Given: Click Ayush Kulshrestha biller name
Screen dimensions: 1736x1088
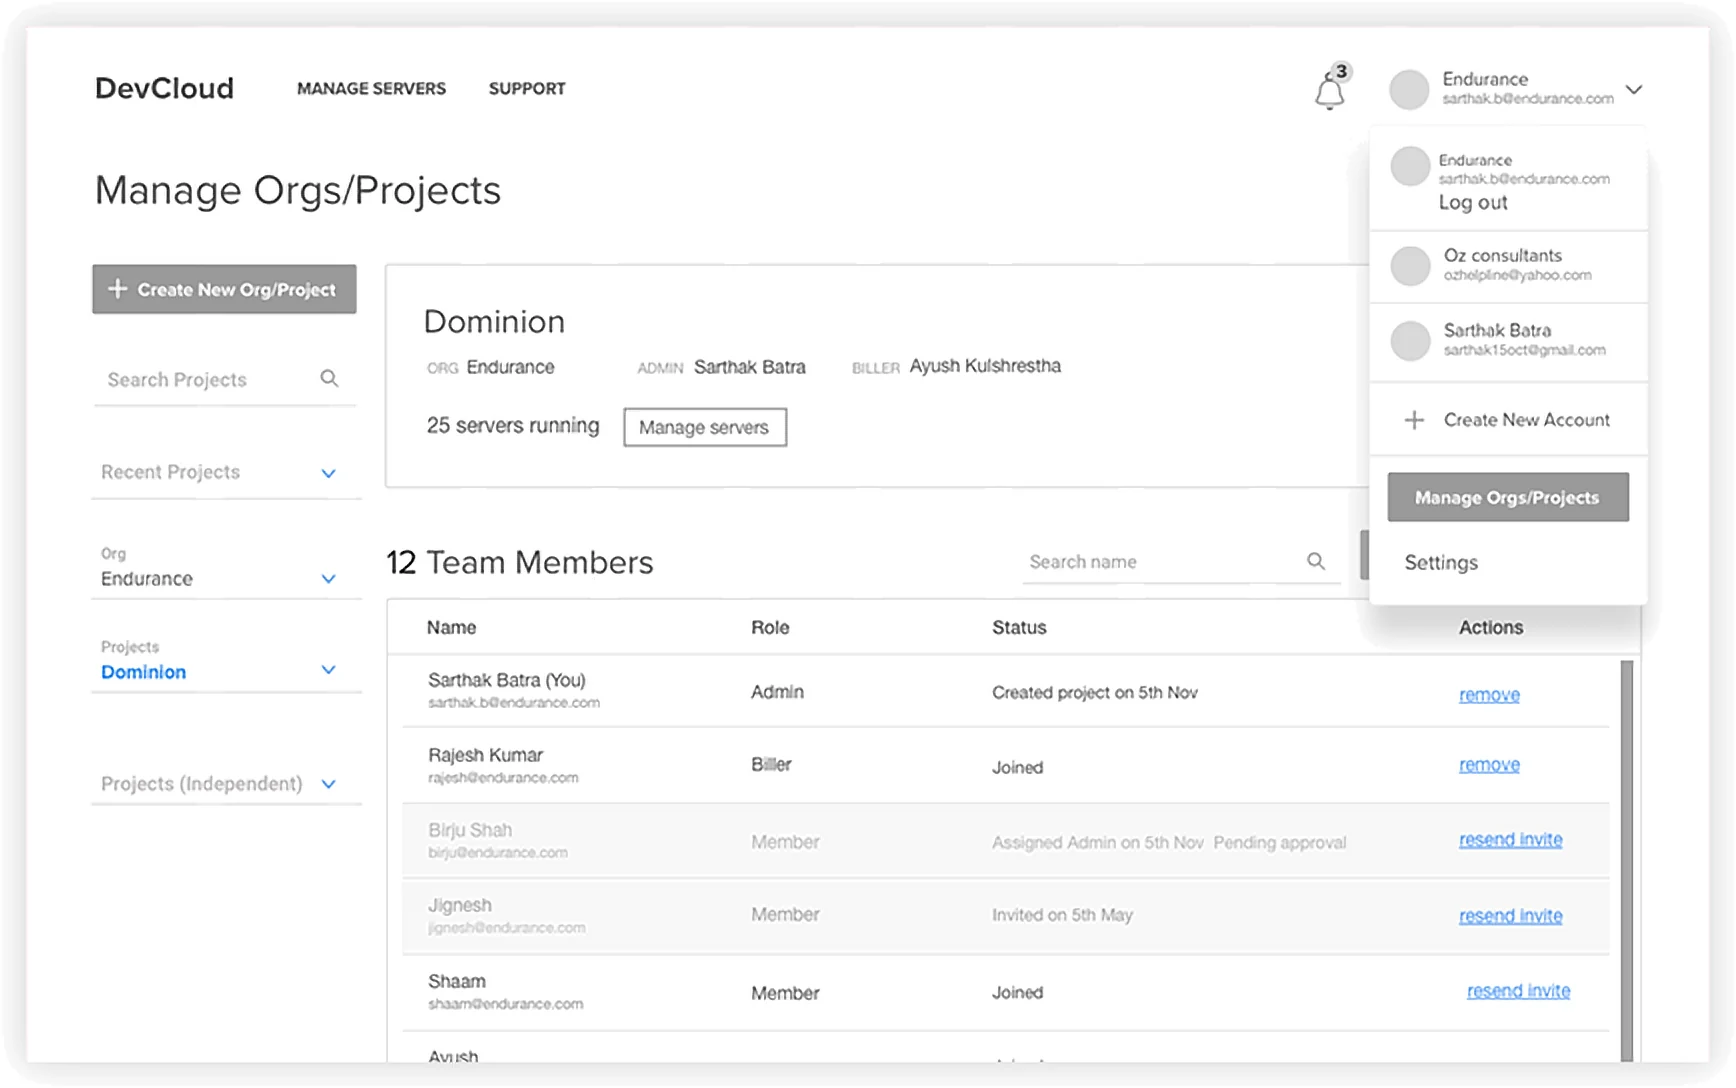Looking at the screenshot, I should (x=985, y=366).
